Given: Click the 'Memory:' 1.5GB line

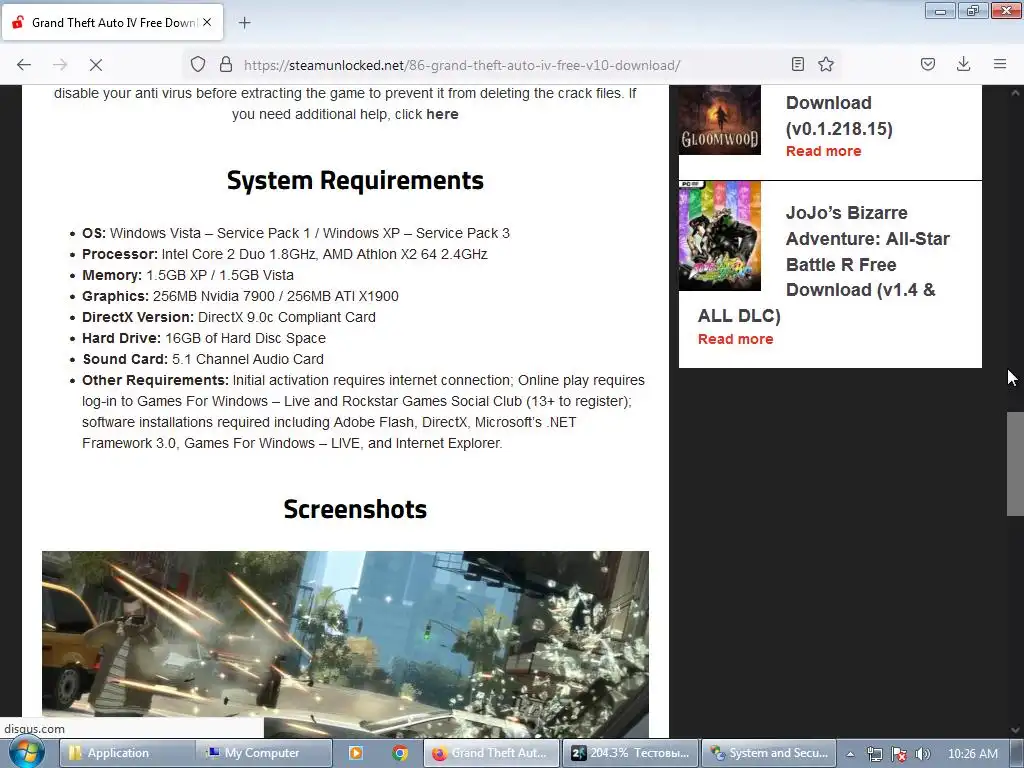Looking at the screenshot, I should tap(188, 276).
